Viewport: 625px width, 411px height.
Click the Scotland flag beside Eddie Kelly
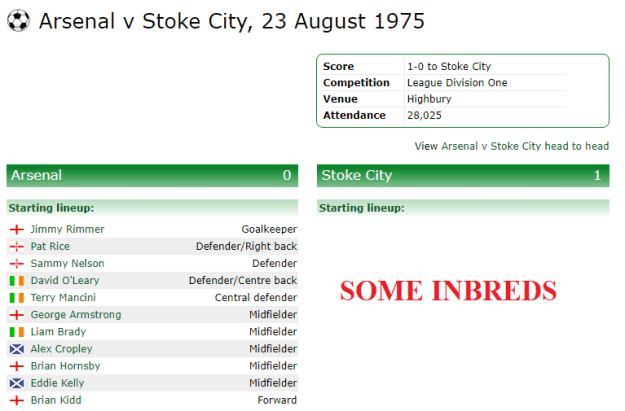coord(16,383)
